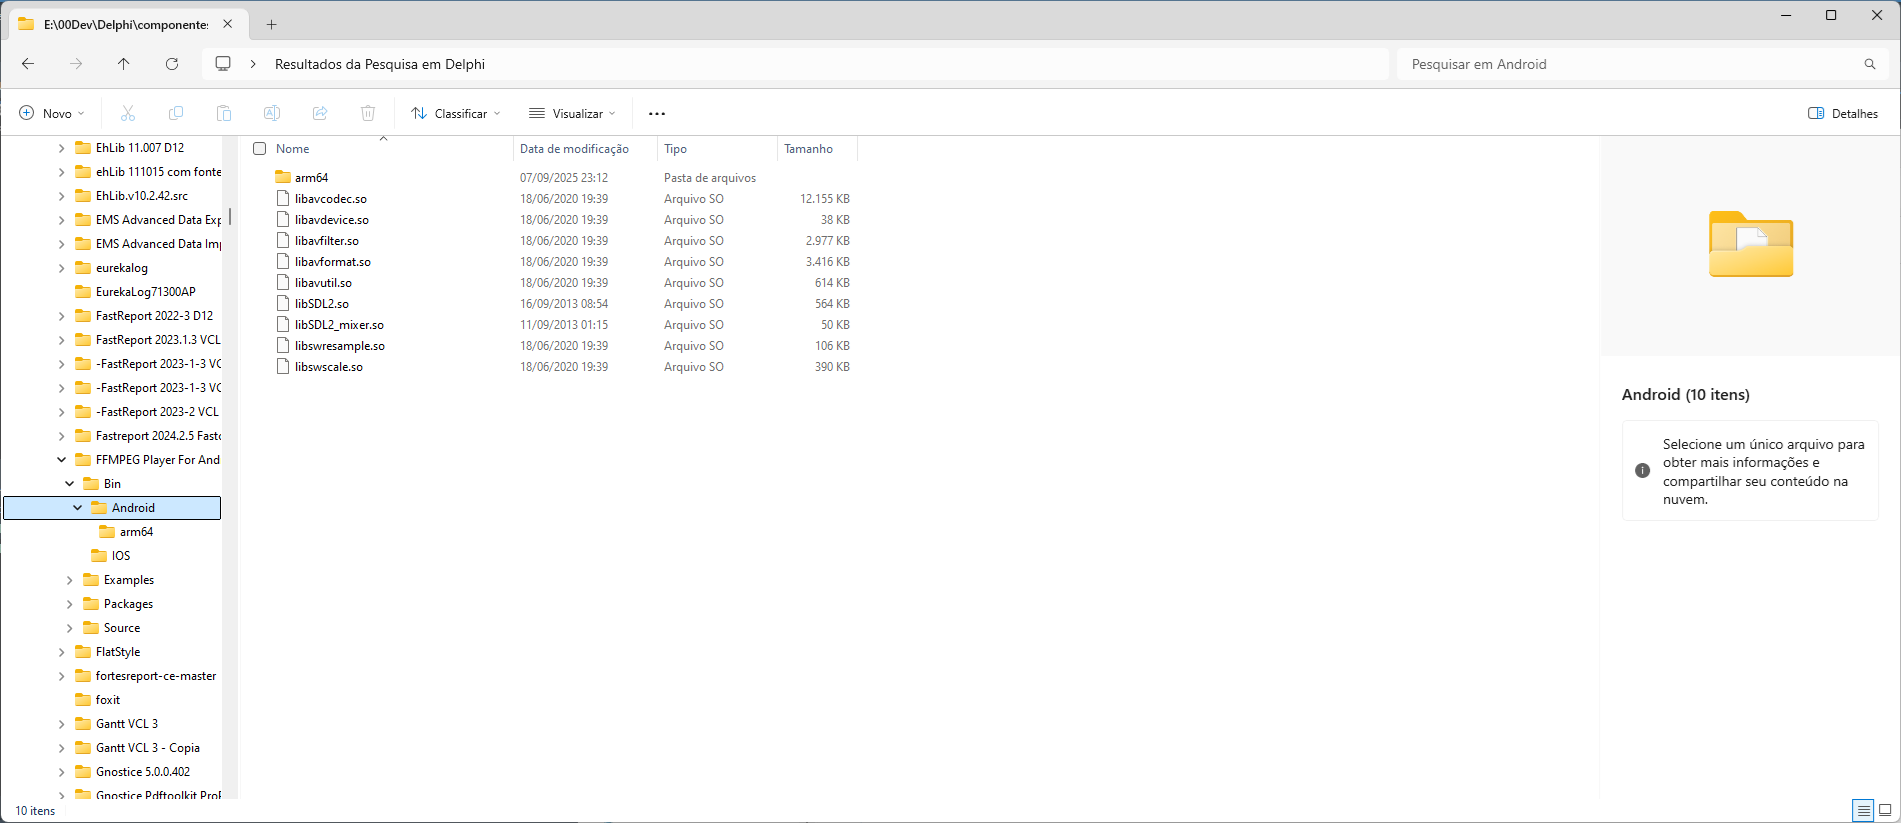
Task: Select the libavdevice.so file
Action: [331, 220]
